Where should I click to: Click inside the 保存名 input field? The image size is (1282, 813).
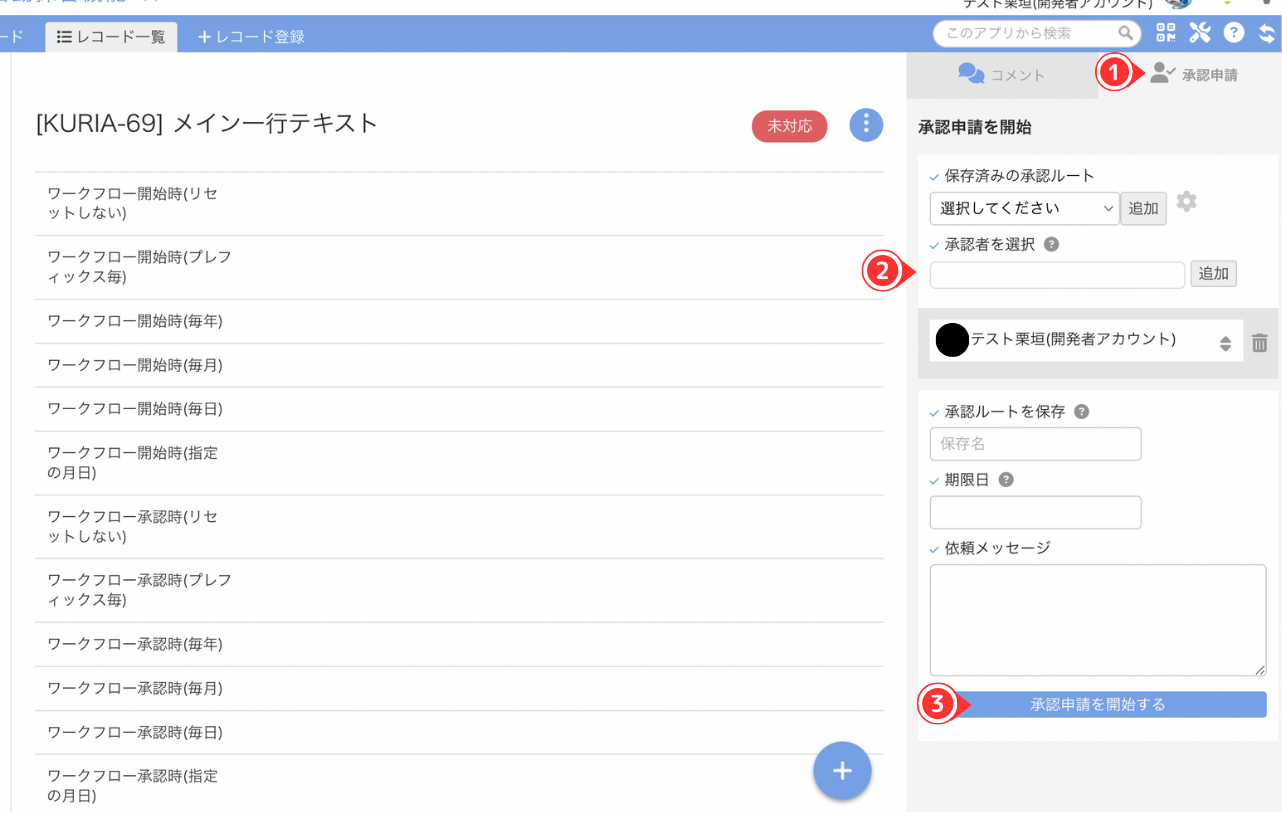[x=1035, y=444]
